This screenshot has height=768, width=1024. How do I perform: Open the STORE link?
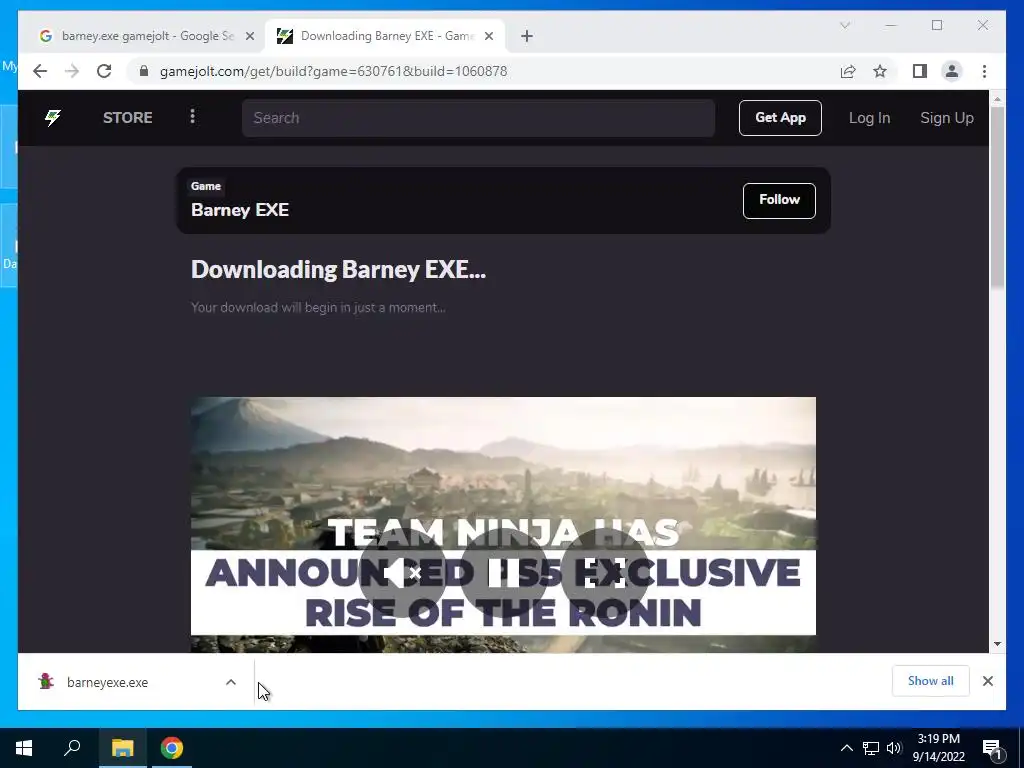[127, 118]
